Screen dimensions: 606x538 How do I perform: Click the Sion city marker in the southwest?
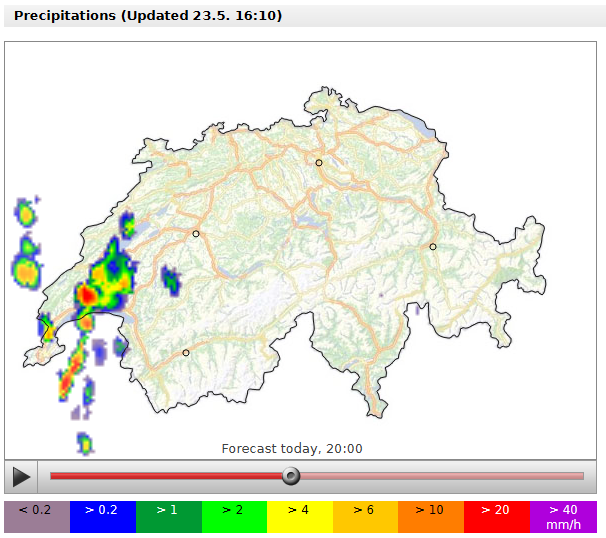tap(186, 352)
